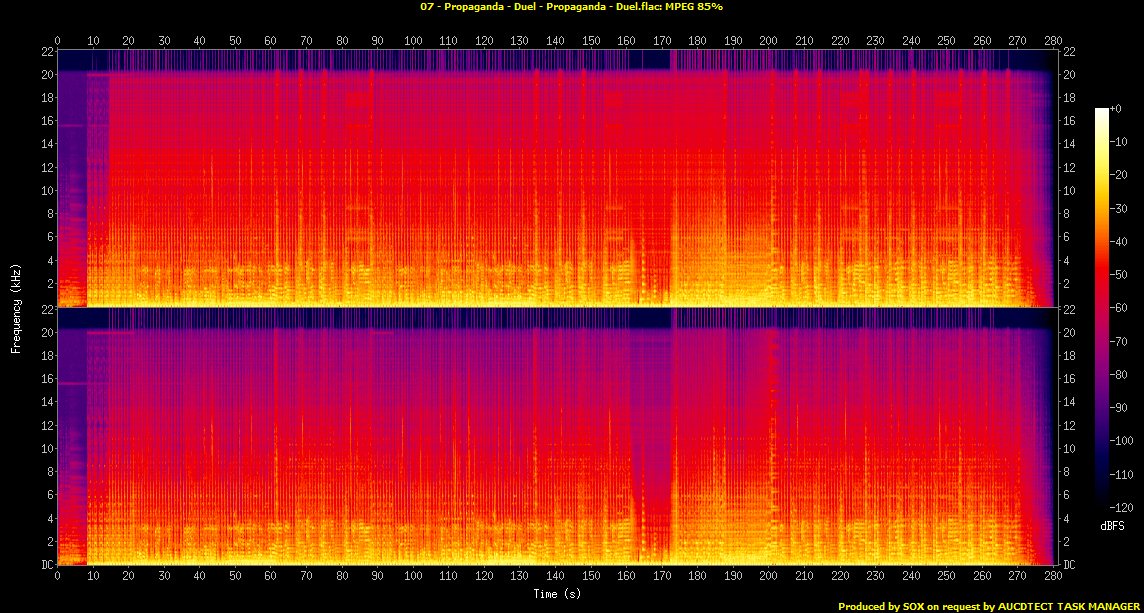The image size is (1144, 613).
Task: Select the 150 mark on the bottom time axis
Action: (591, 576)
